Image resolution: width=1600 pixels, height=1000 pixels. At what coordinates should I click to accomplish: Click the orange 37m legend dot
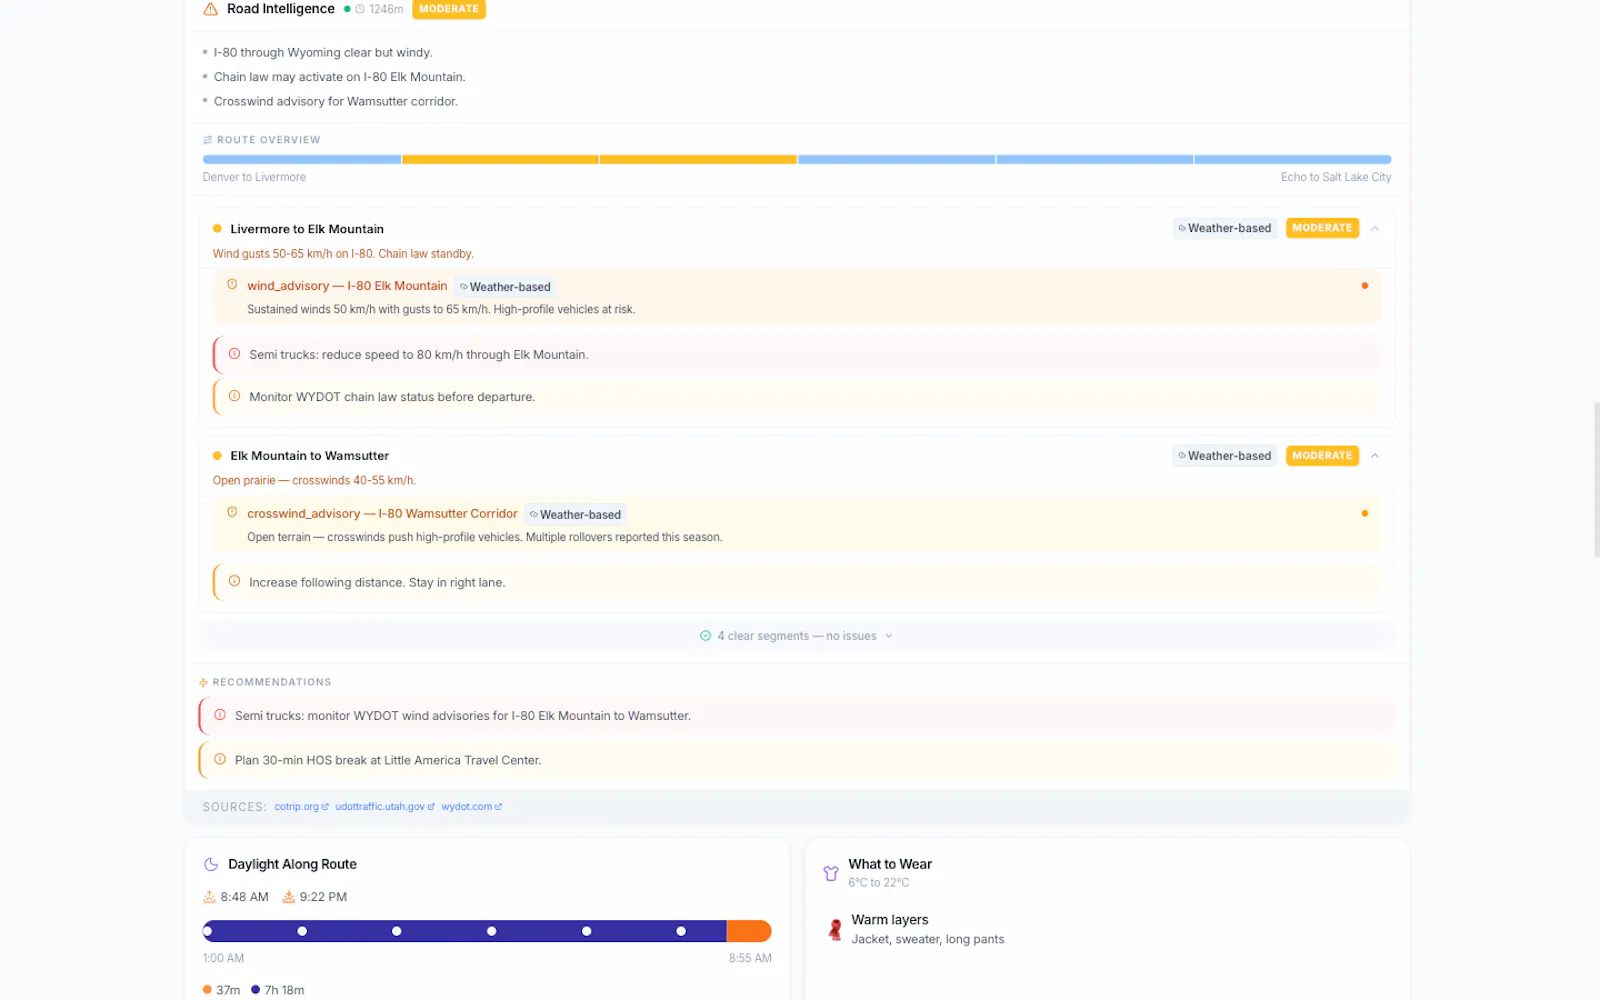(207, 990)
